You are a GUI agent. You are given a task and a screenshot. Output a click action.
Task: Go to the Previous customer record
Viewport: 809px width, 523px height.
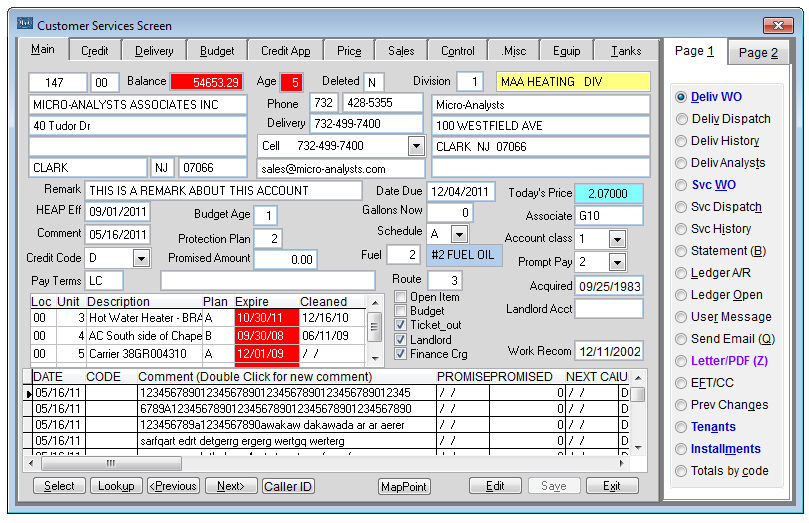[x=173, y=486]
